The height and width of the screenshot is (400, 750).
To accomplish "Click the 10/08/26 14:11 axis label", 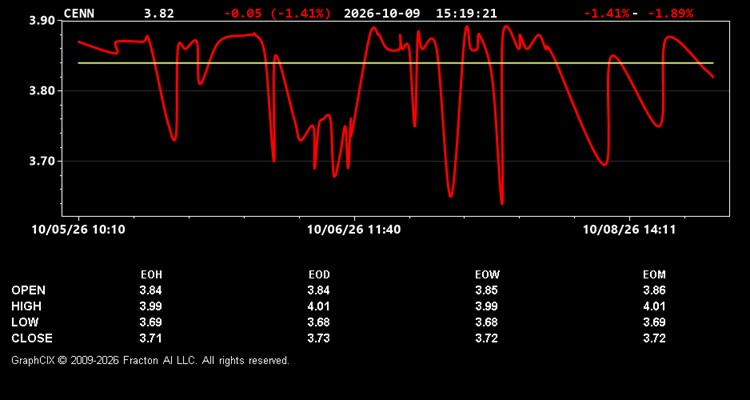I will coord(629,230).
